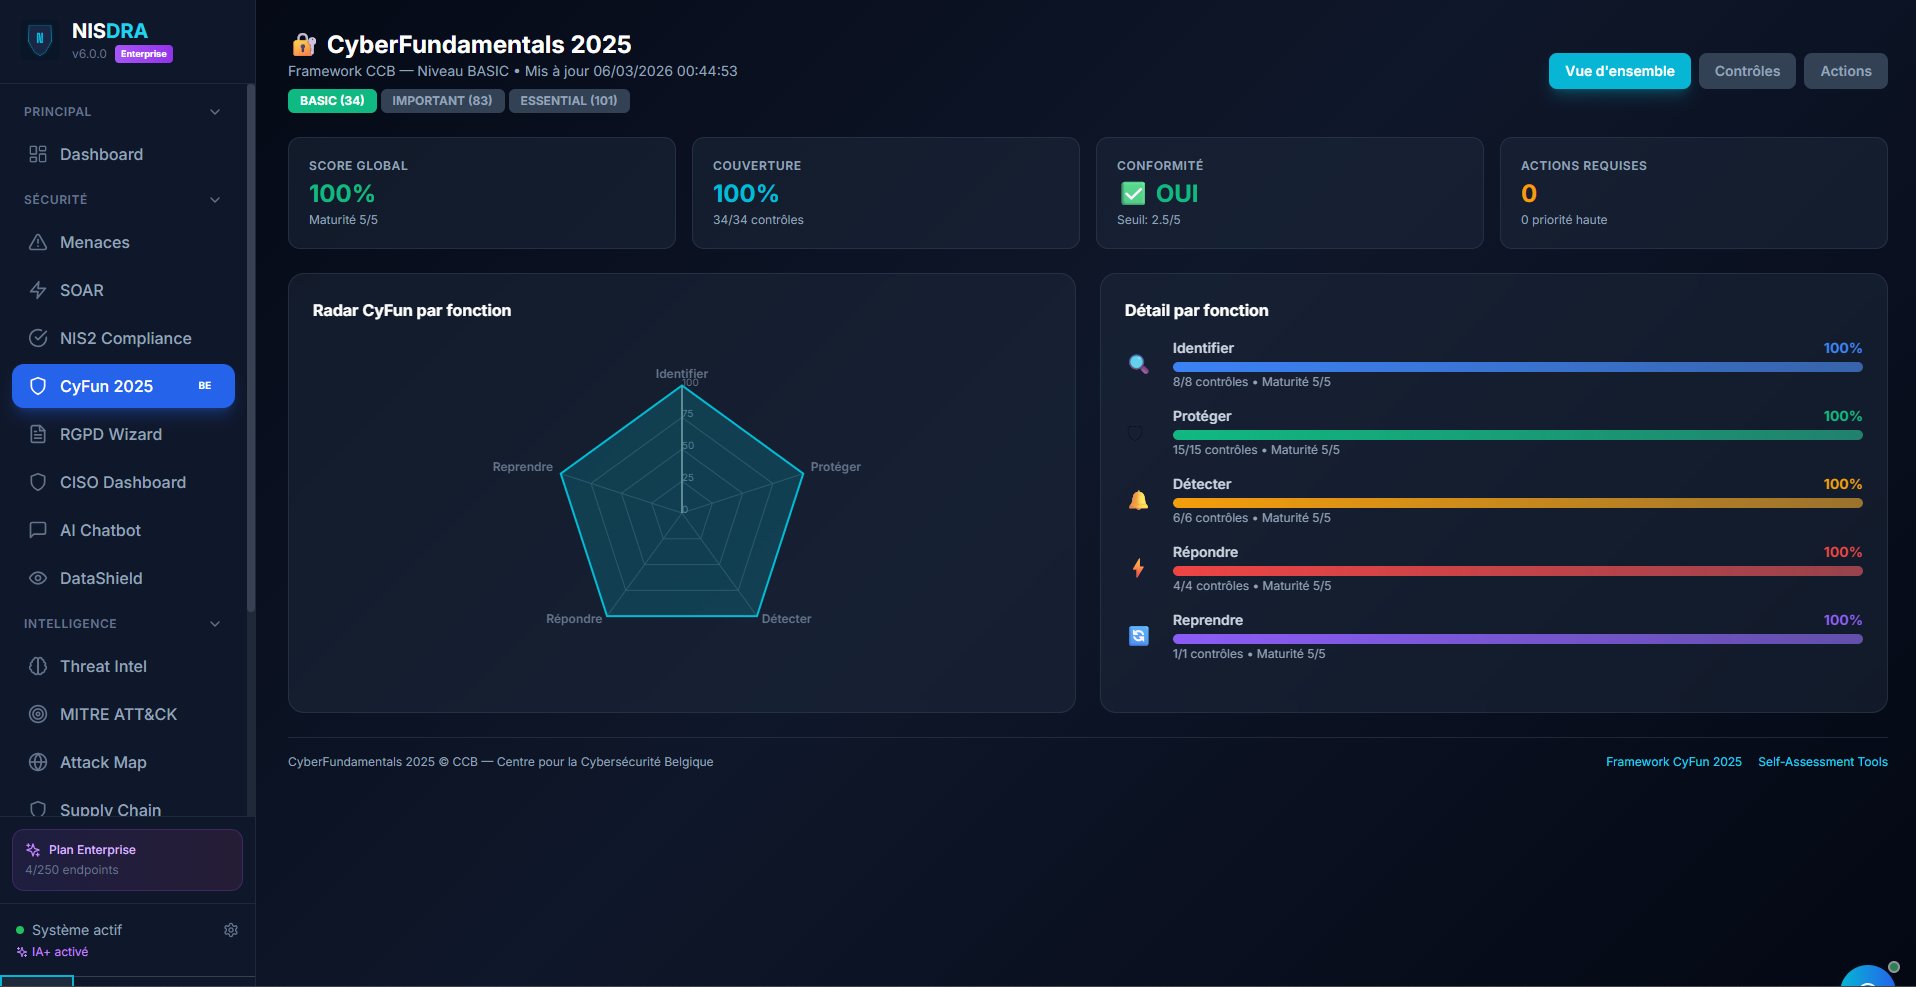Click the v6.0.0 version text
The image size is (1916, 987).
tap(89, 54)
